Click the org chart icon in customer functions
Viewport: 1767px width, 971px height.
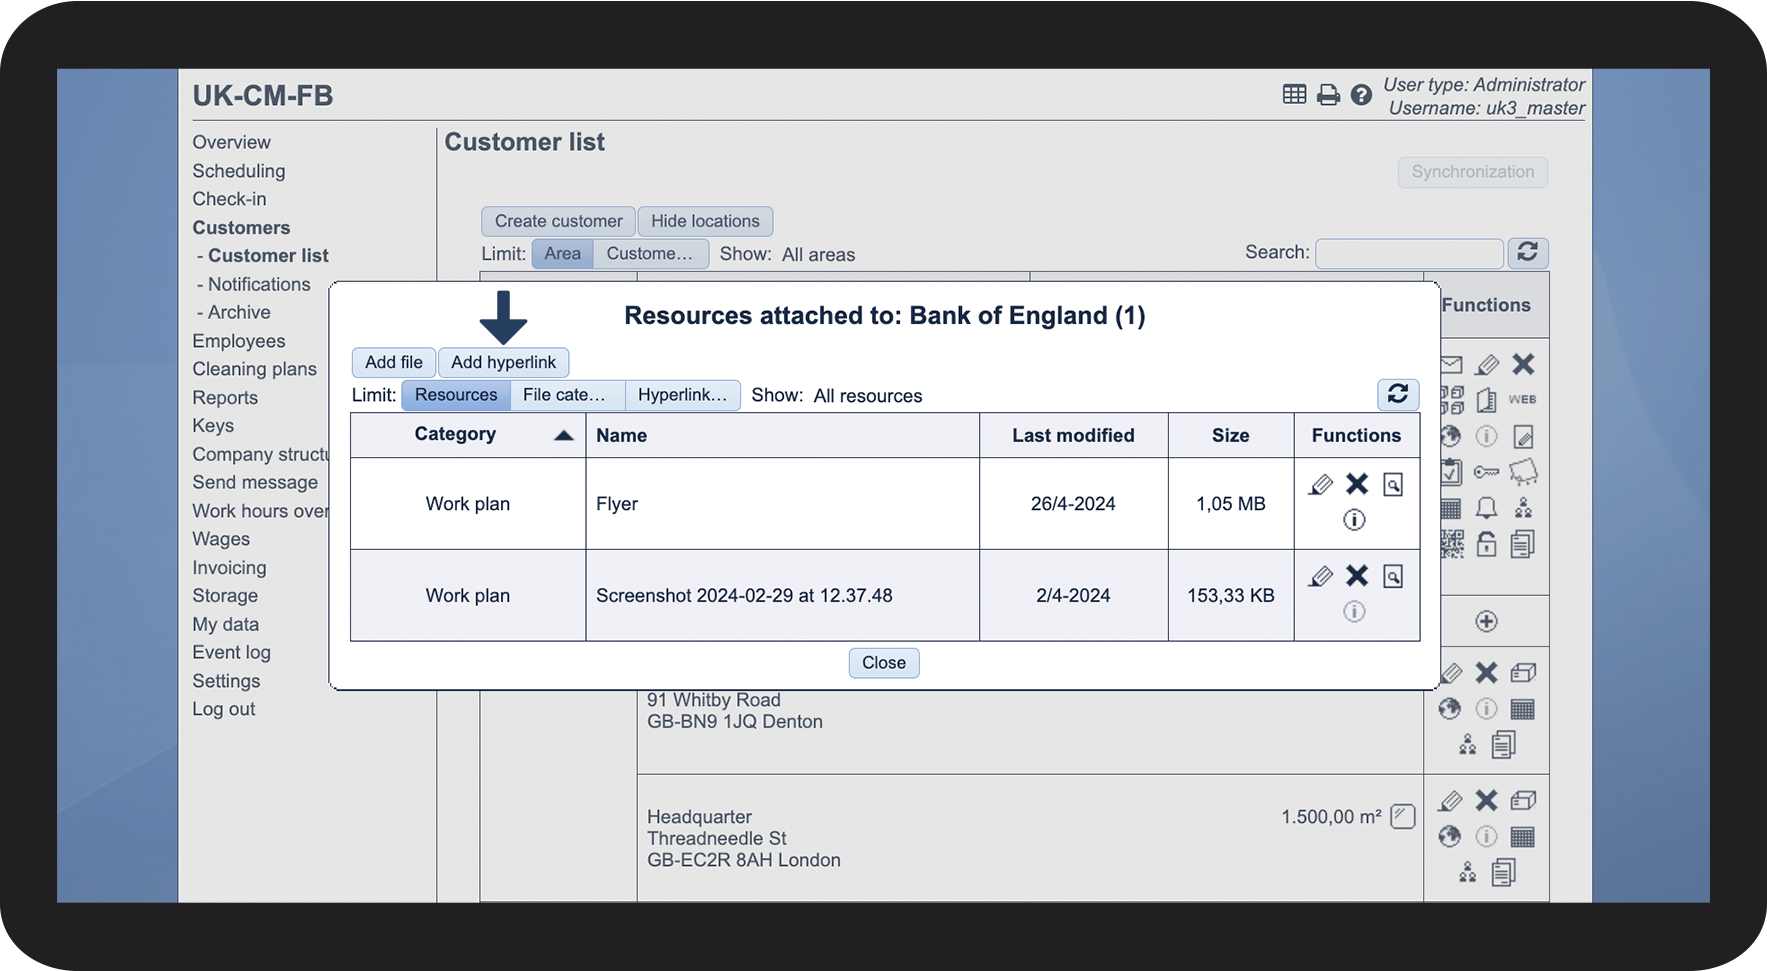click(1523, 508)
